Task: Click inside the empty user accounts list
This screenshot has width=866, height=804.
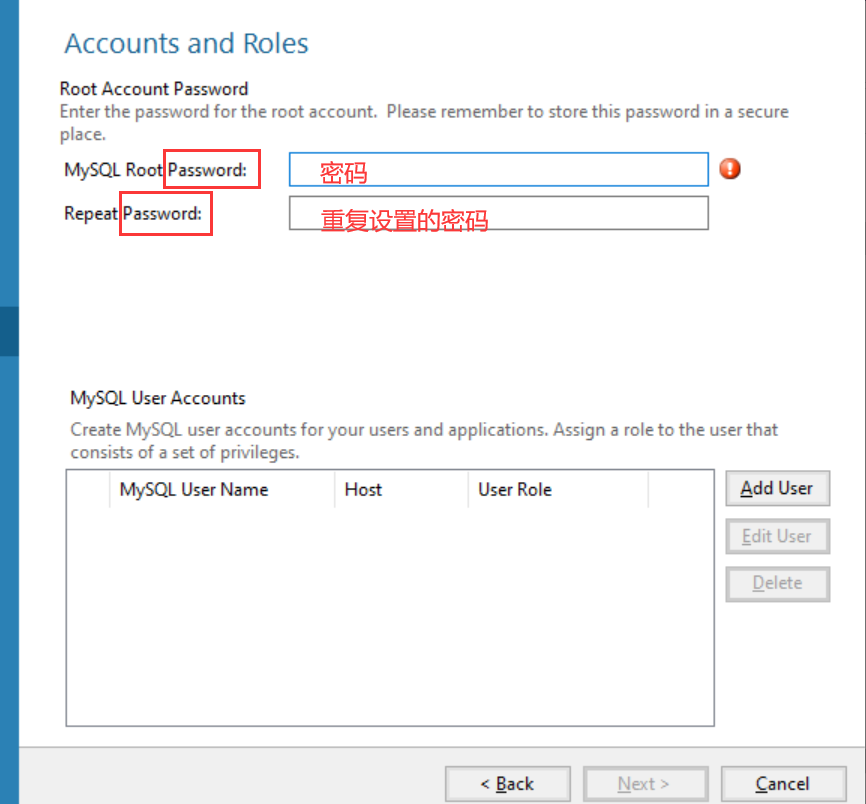Action: click(390, 616)
